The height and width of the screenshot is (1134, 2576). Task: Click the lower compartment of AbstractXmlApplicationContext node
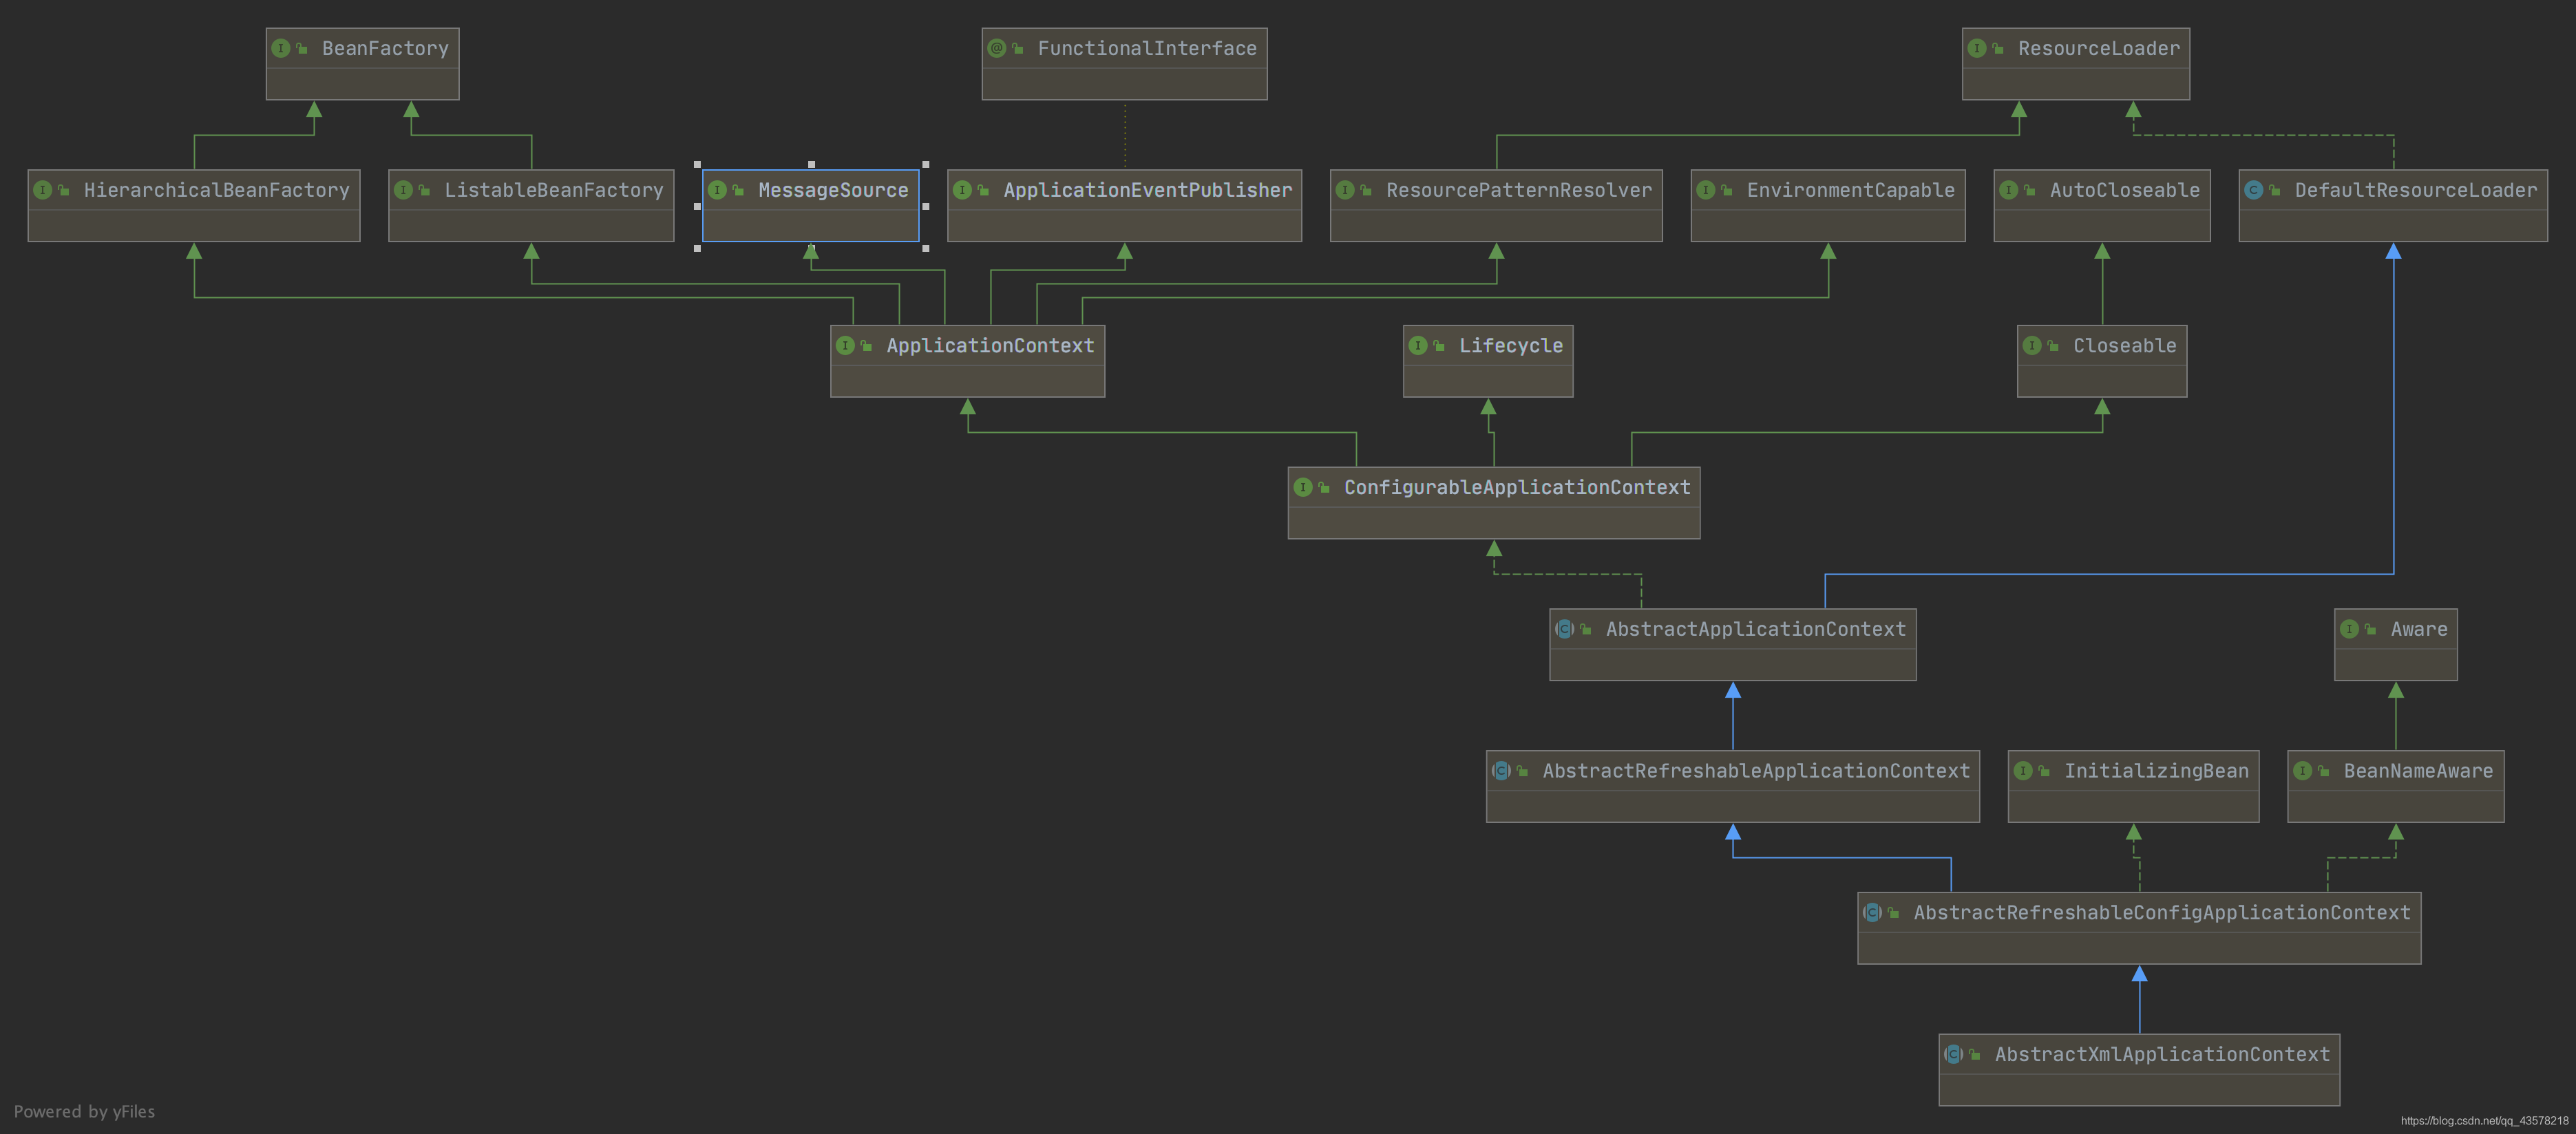(x=2139, y=1090)
